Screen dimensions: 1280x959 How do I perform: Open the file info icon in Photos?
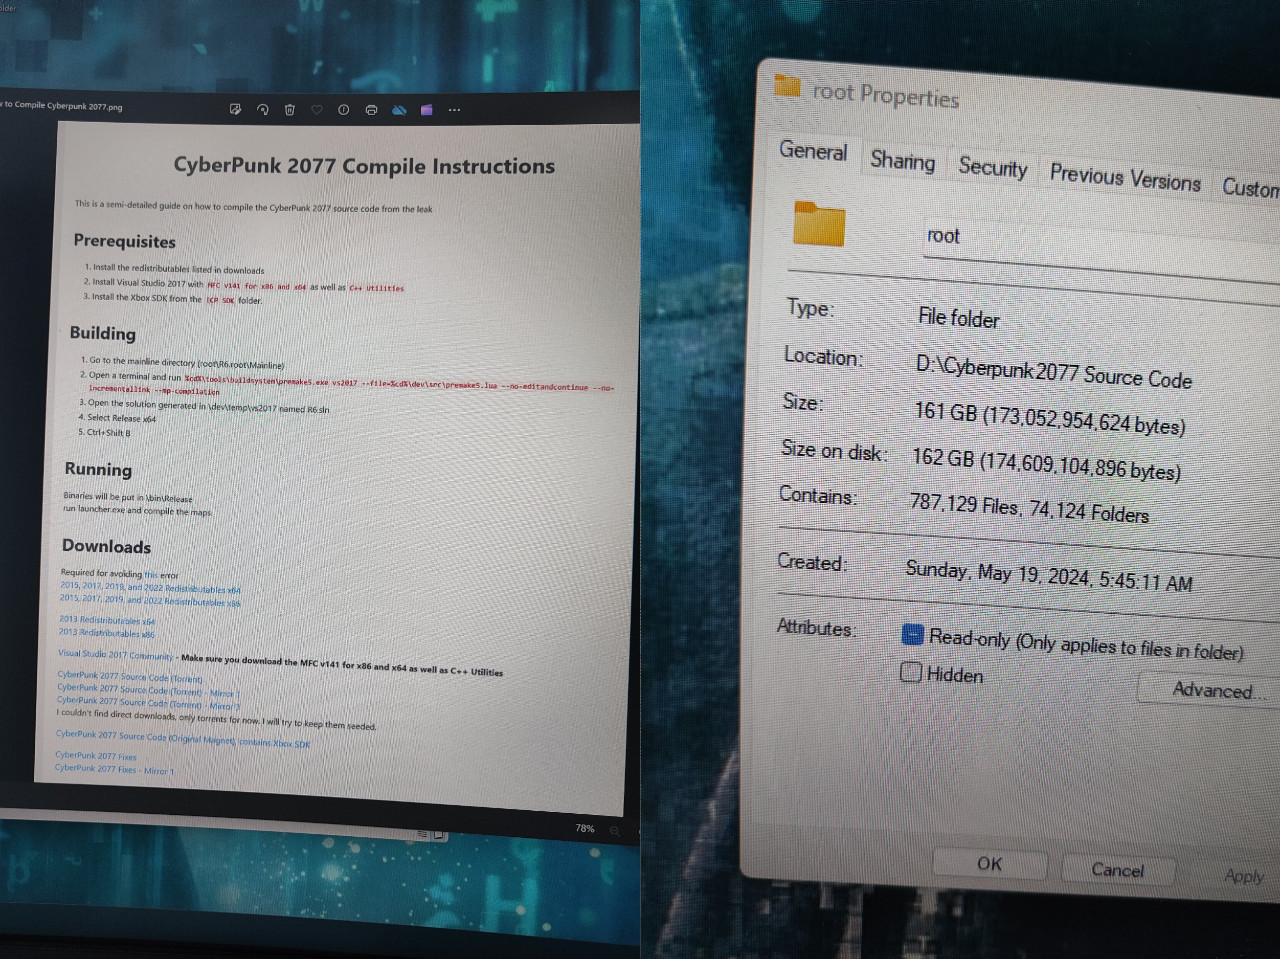344,109
